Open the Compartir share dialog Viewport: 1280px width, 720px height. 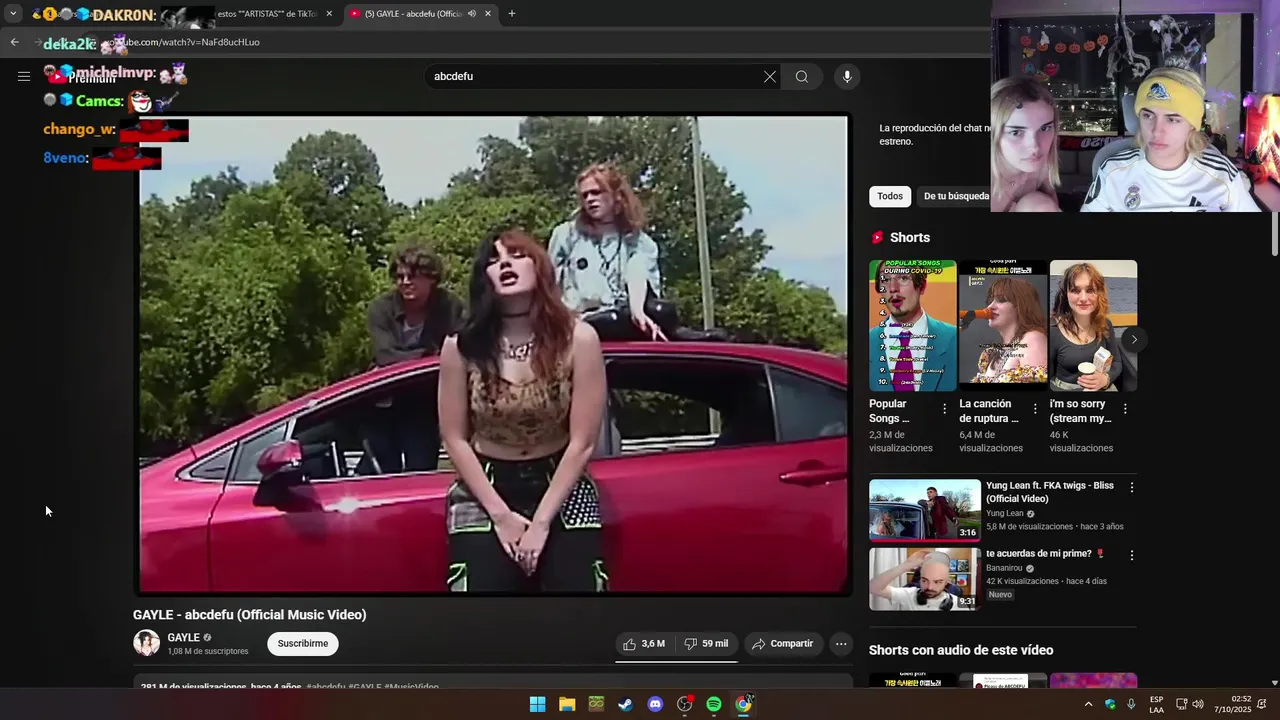(782, 644)
